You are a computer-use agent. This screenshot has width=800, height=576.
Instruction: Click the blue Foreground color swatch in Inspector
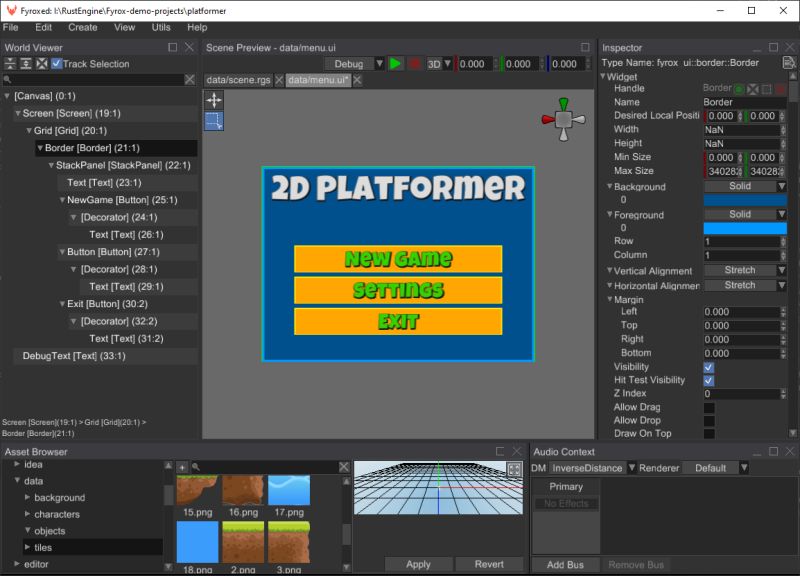click(x=744, y=227)
